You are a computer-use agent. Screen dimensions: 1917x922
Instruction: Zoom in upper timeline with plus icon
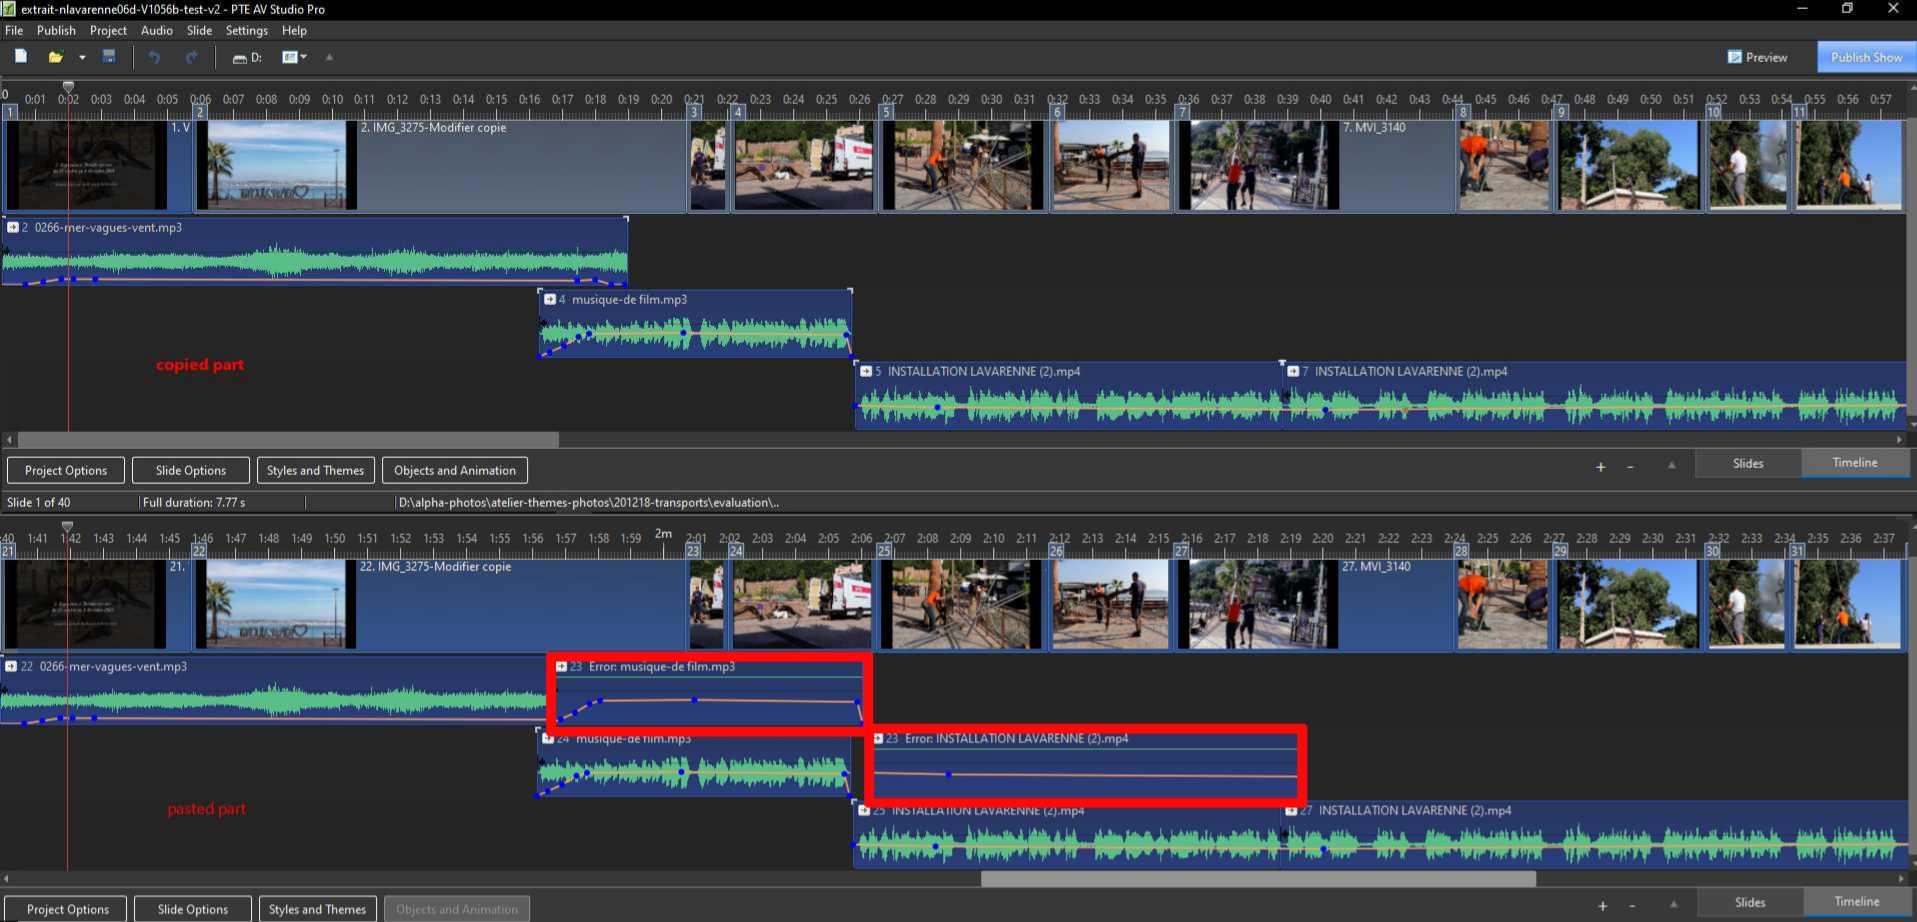tap(1600, 467)
